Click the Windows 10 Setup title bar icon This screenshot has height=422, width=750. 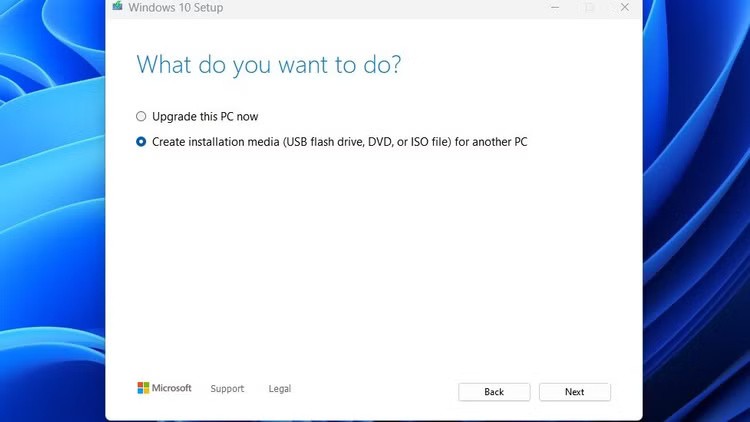pos(117,7)
